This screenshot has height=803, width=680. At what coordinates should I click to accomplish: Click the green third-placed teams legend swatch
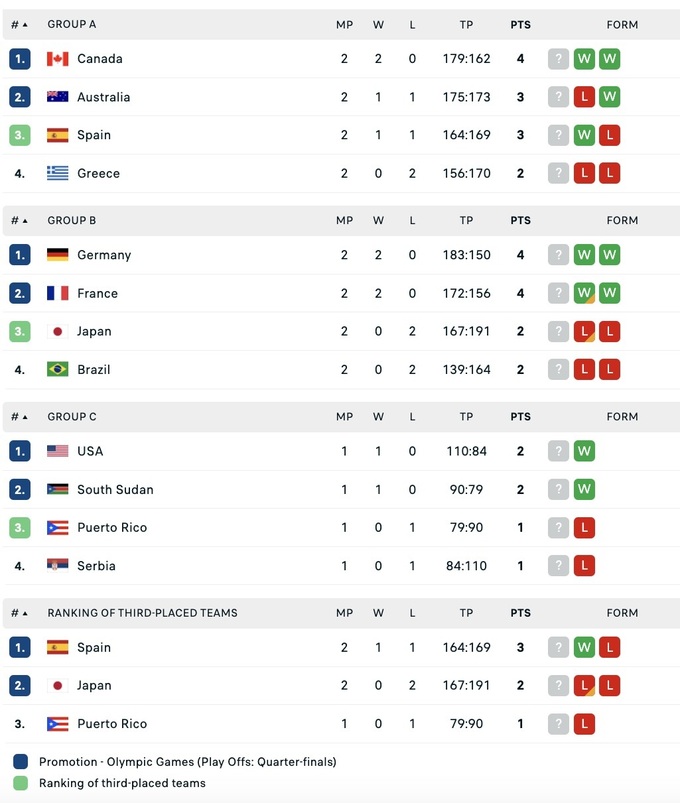point(21,783)
